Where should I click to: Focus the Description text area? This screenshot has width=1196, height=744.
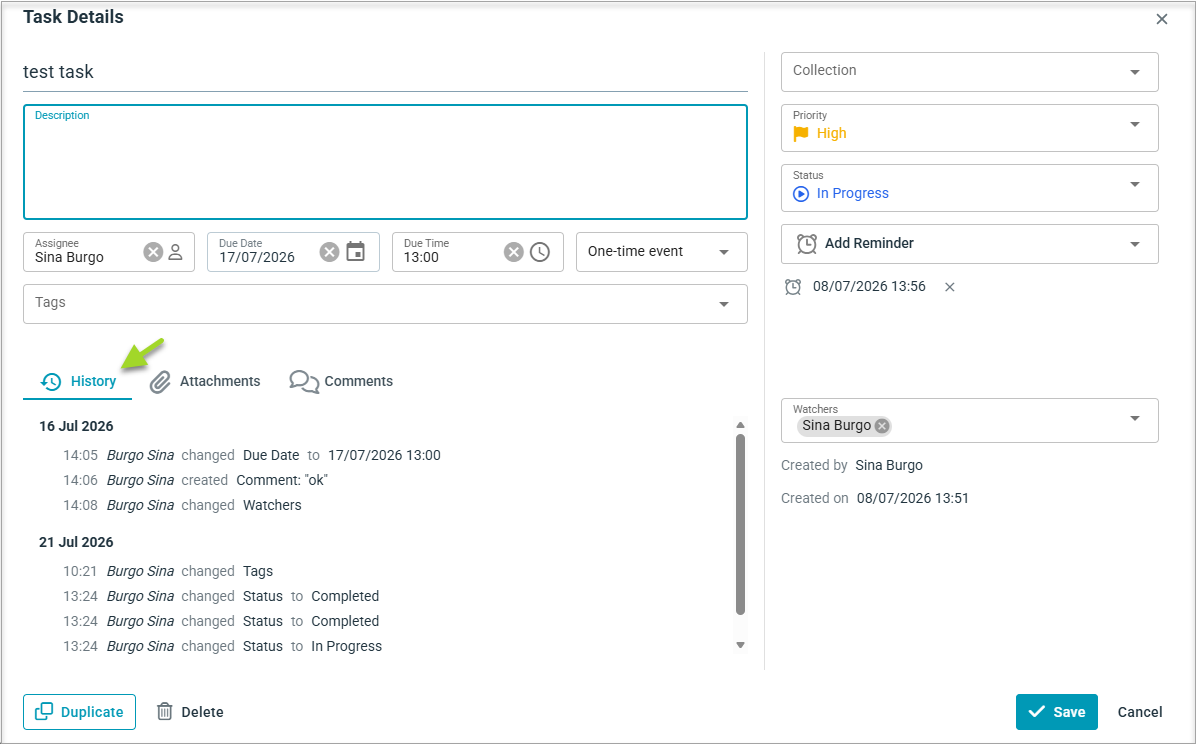click(x=385, y=162)
